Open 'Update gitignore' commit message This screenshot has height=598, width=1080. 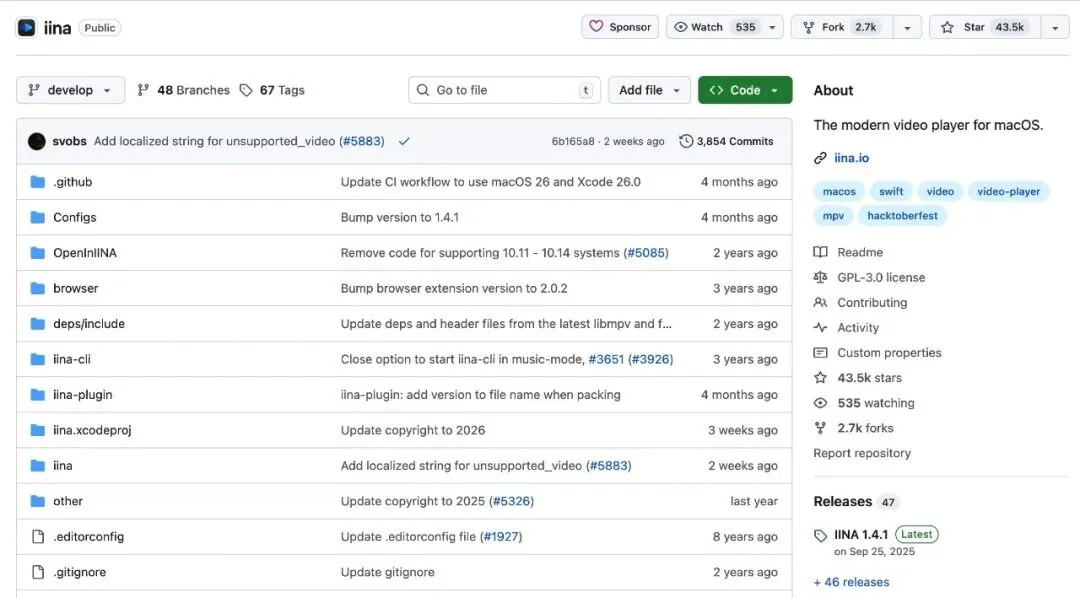pyautogui.click(x=388, y=572)
